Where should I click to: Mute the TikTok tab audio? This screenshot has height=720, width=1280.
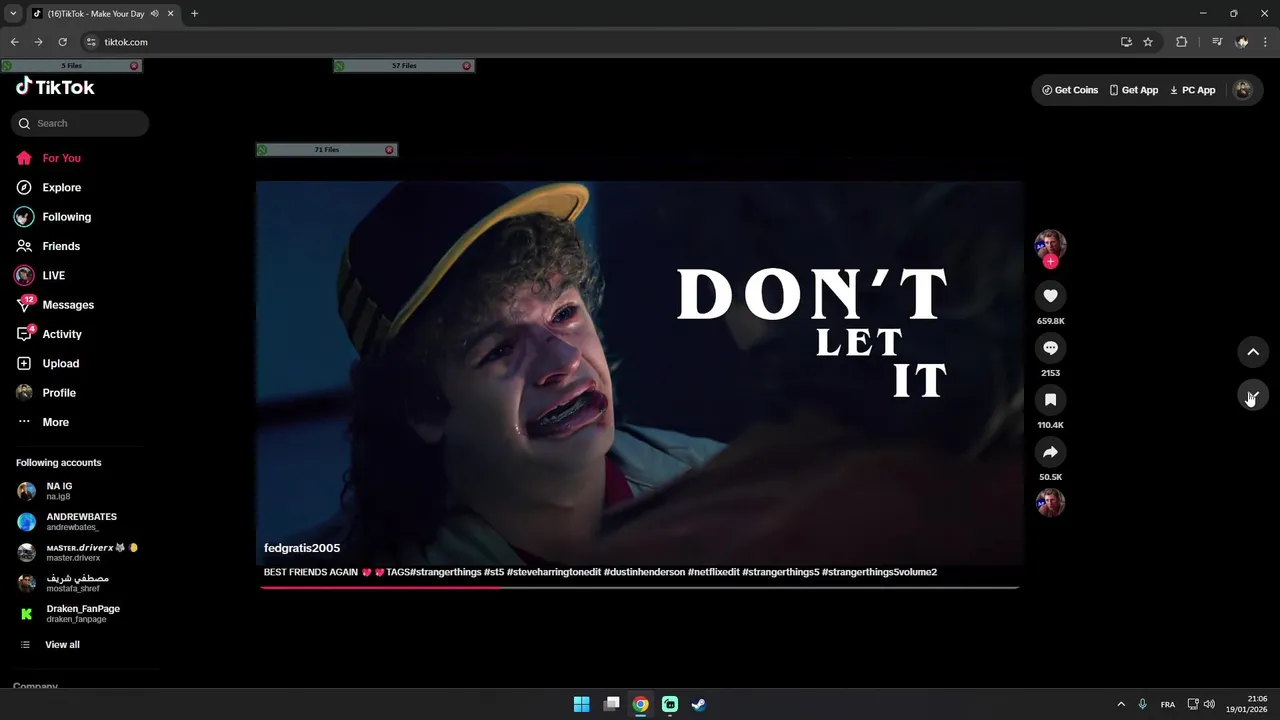[155, 14]
